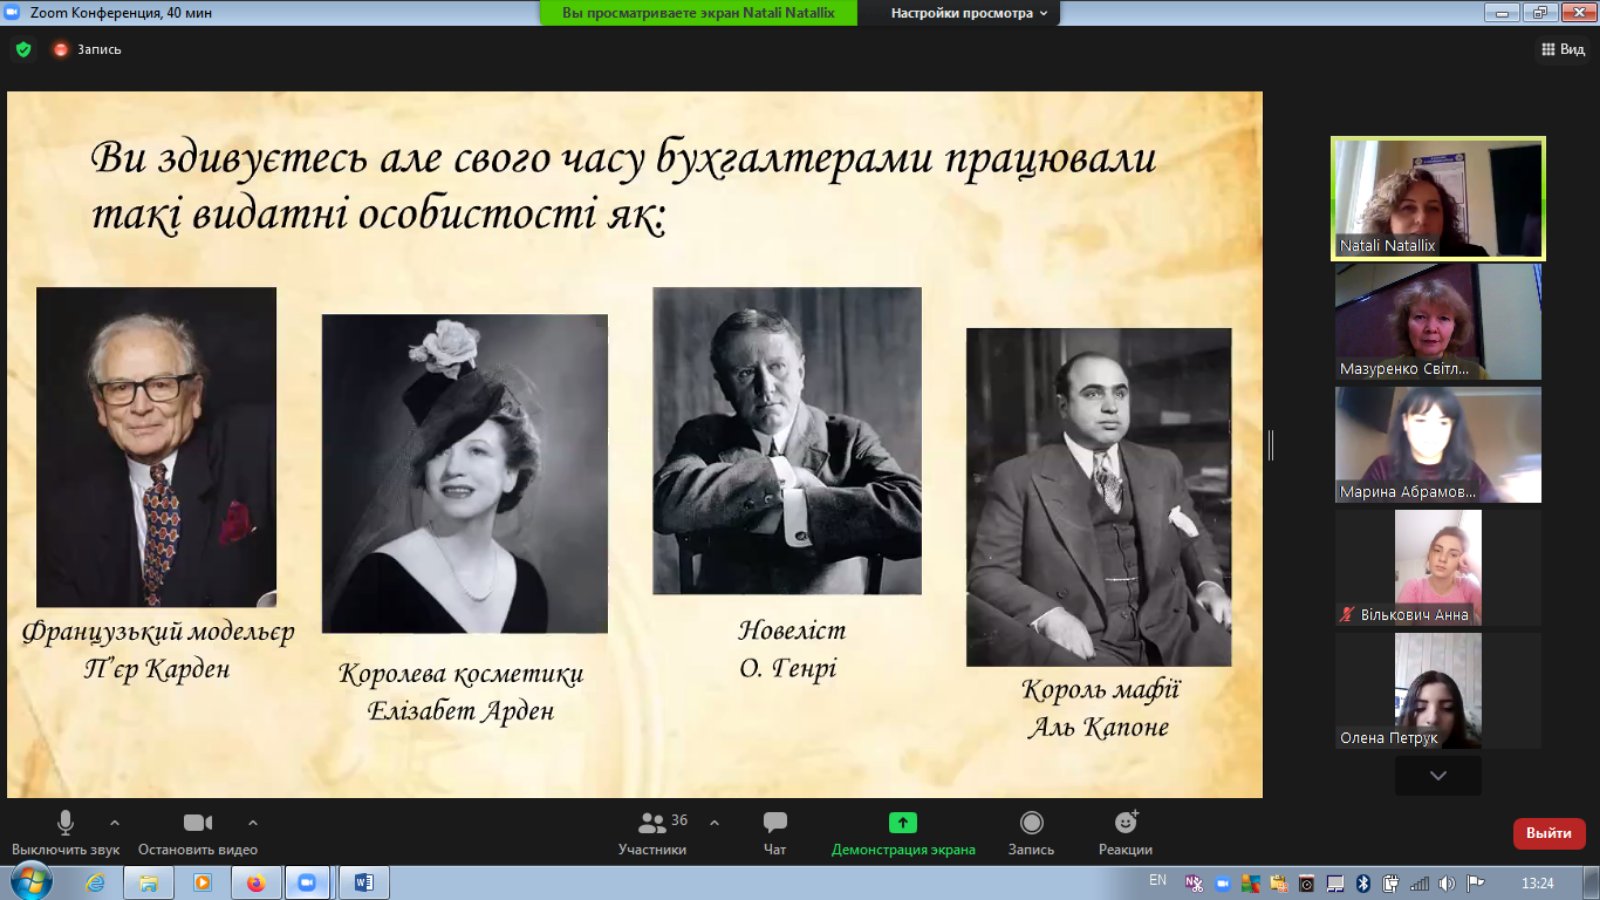The height and width of the screenshot is (900, 1600).
Task: Open the Чат chat panel
Action: click(775, 833)
